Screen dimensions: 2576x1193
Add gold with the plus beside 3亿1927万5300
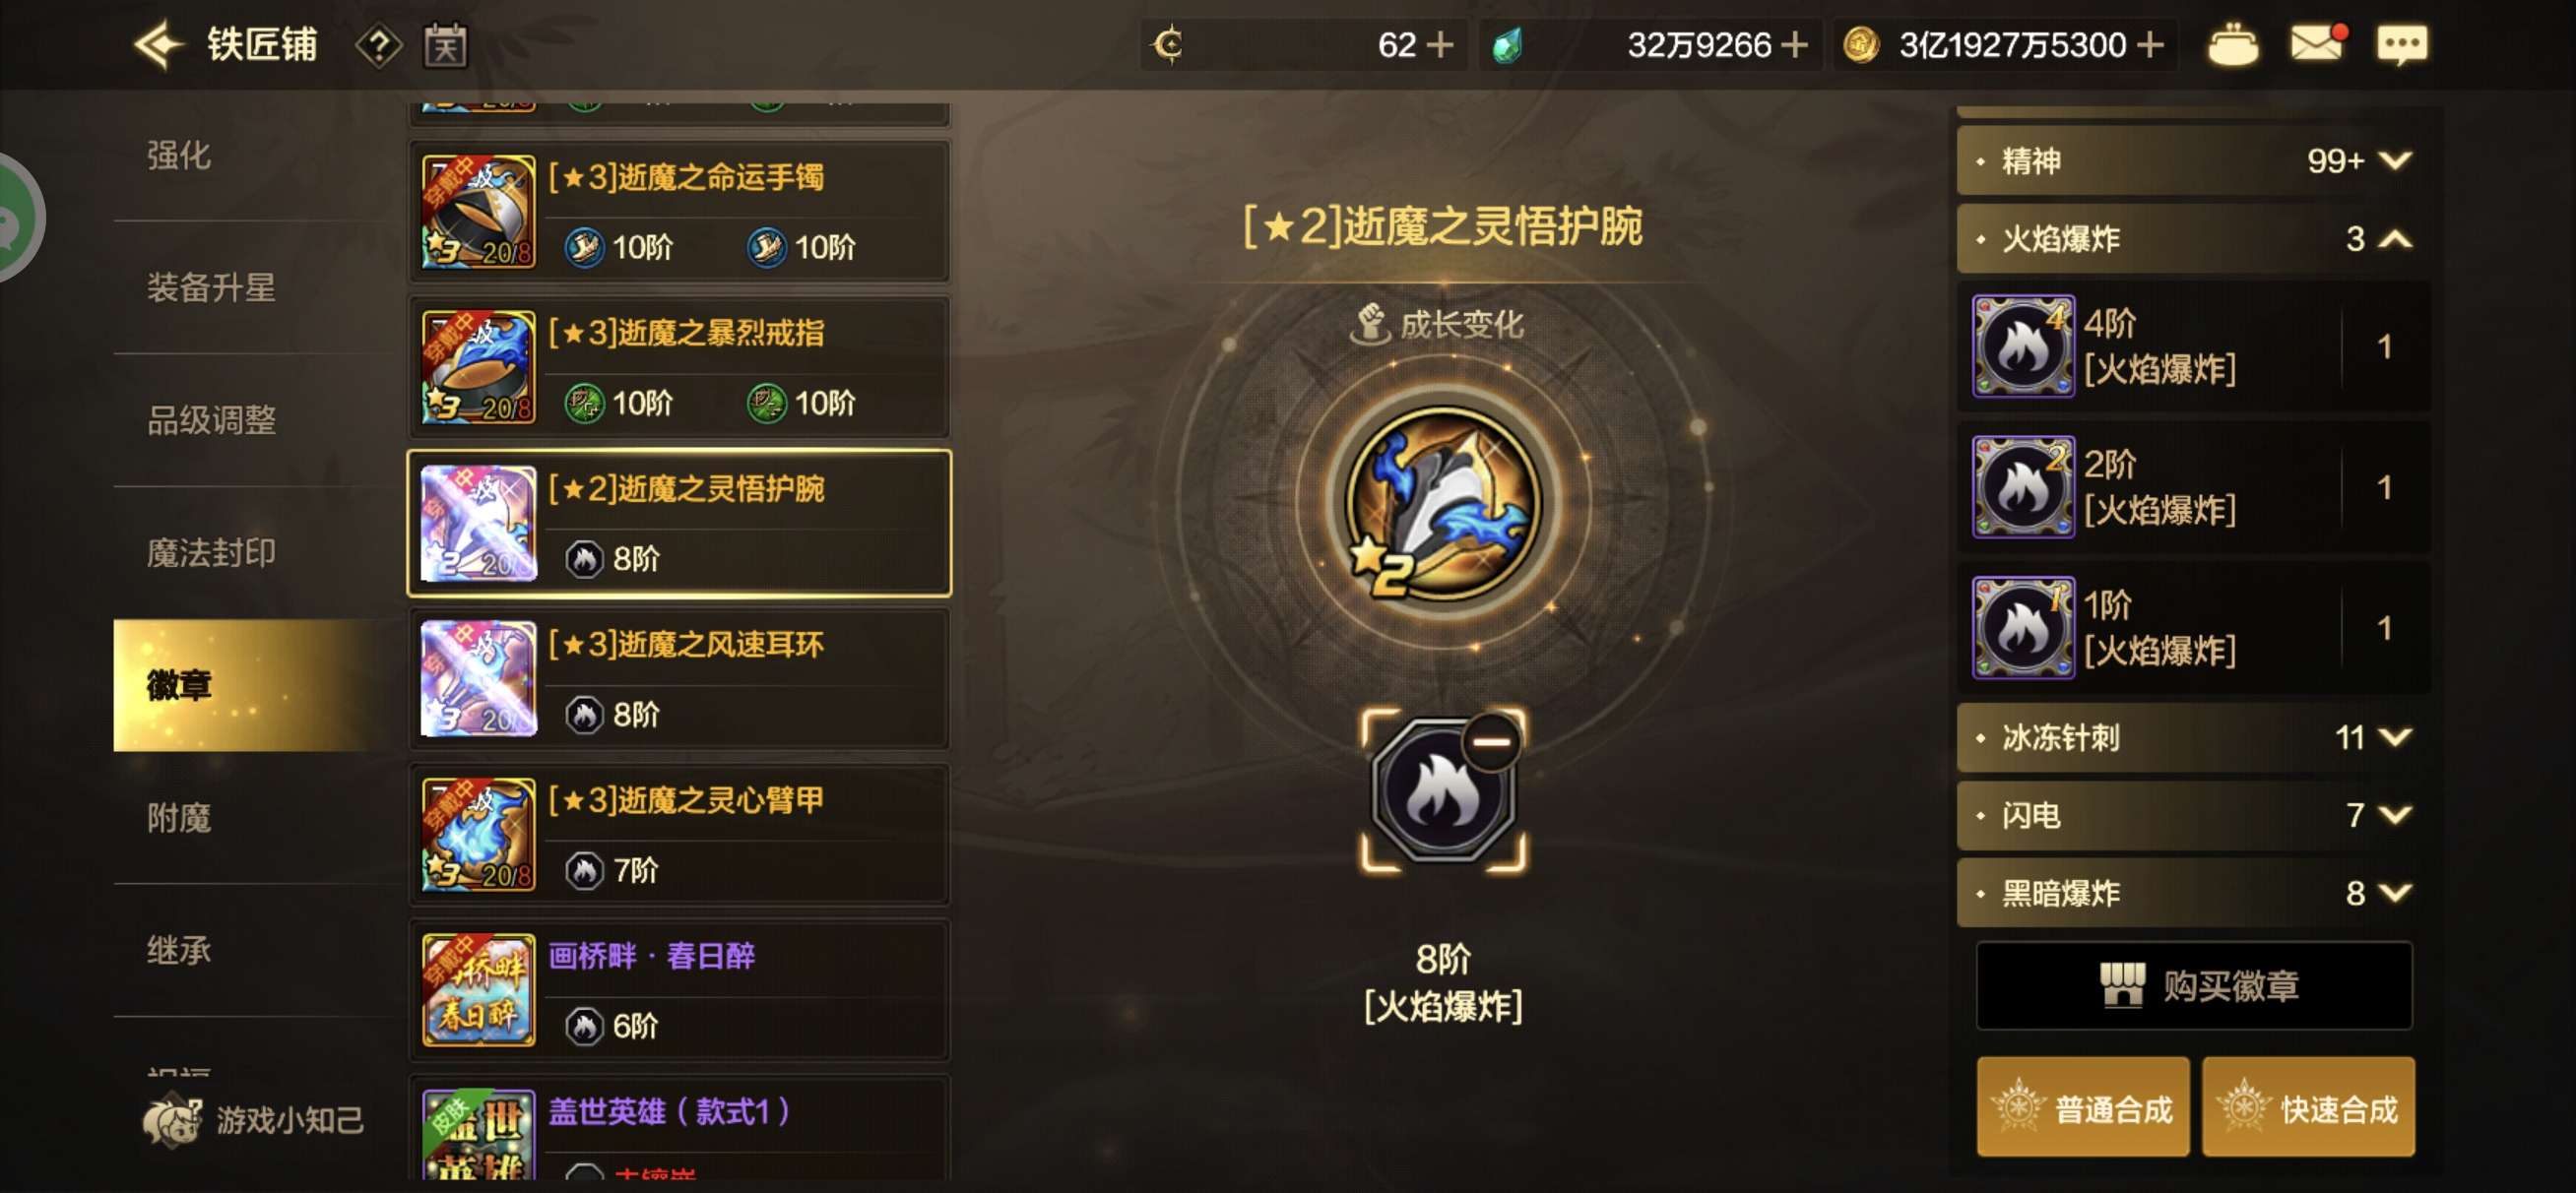pyautogui.click(x=2150, y=45)
